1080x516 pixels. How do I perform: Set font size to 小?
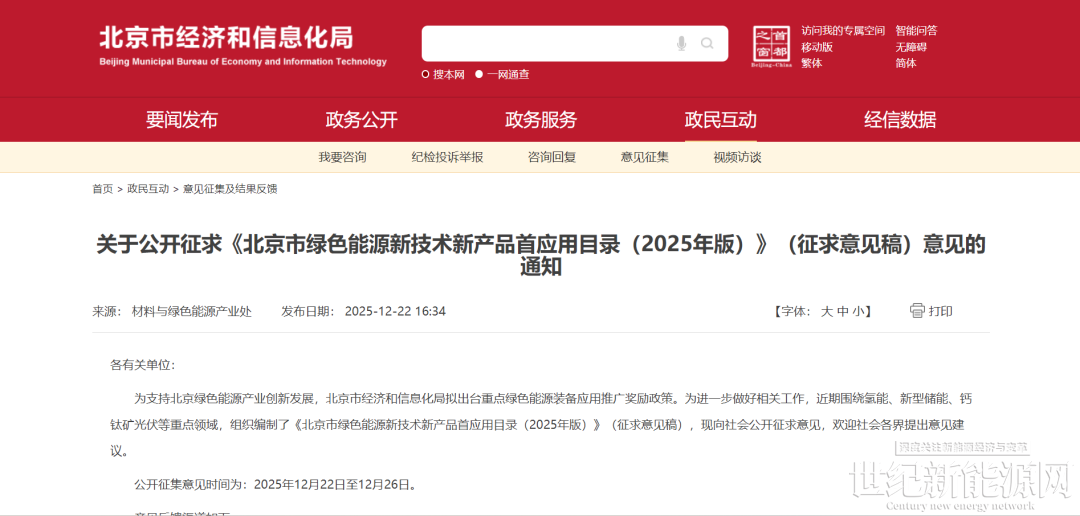[858, 311]
